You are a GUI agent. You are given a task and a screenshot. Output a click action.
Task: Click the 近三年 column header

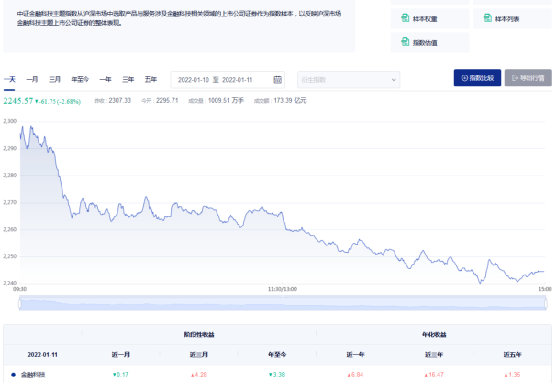(434, 354)
